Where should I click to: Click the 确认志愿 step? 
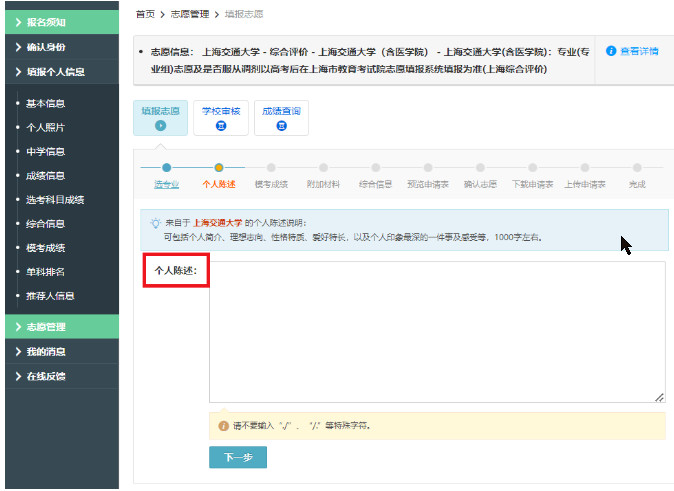pyautogui.click(x=480, y=184)
